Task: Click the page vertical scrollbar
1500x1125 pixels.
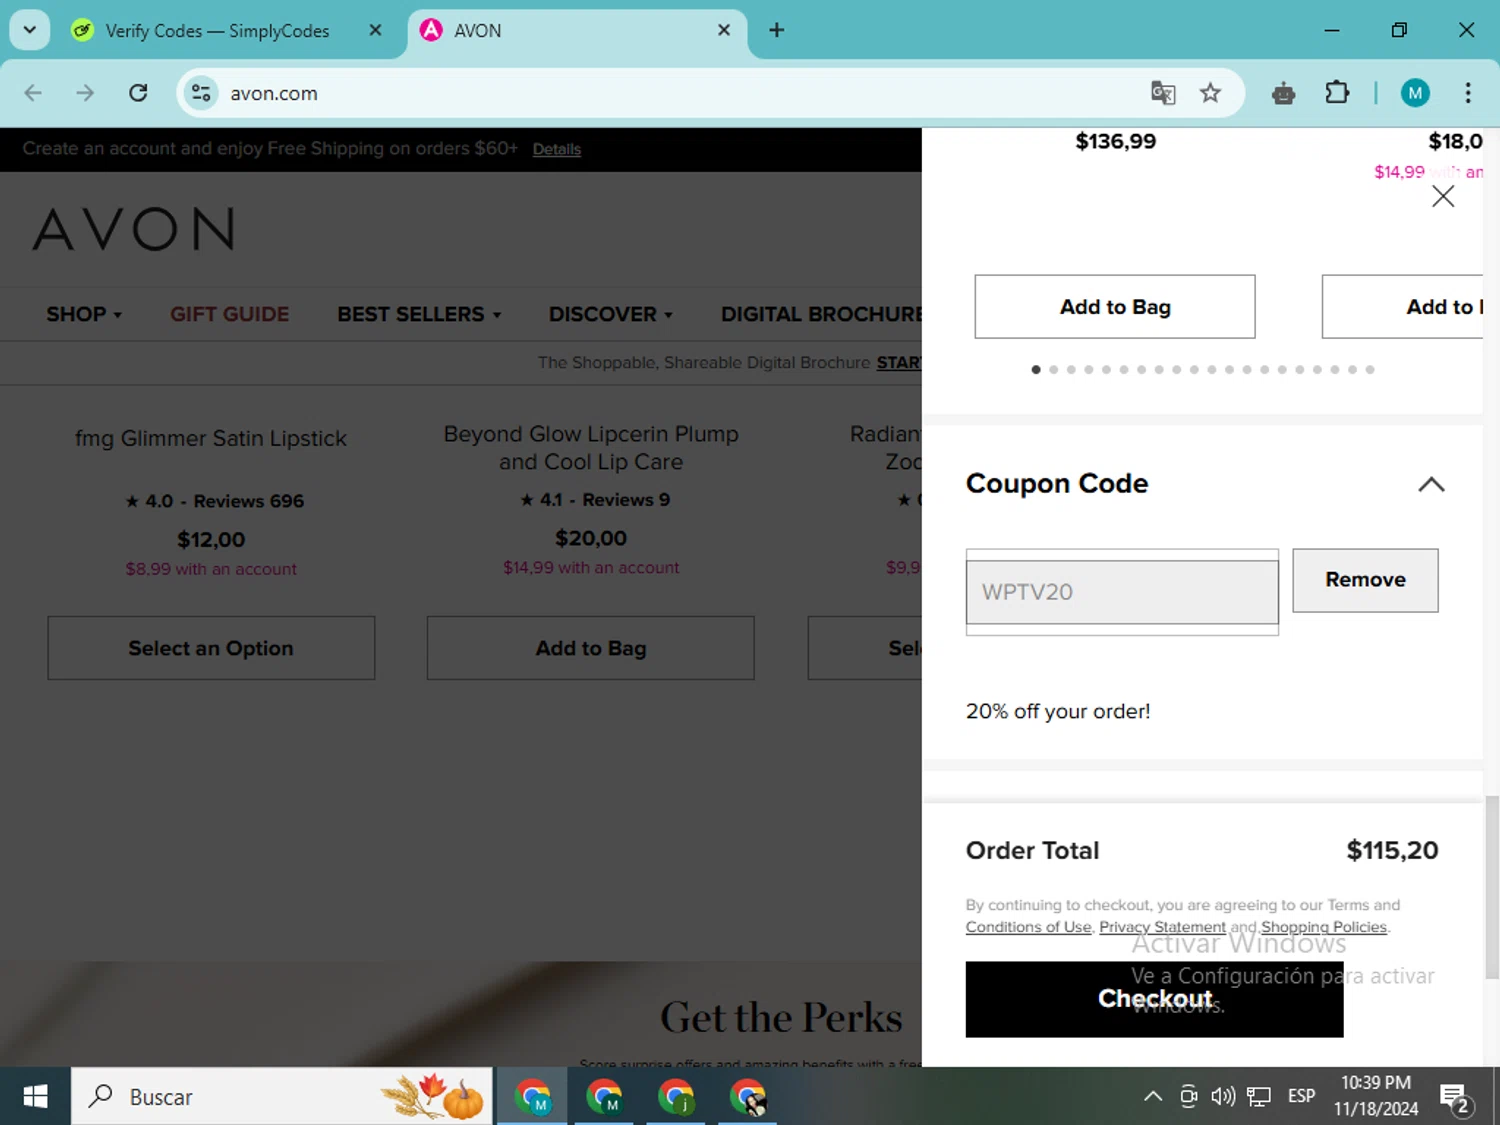Action: [x=1492, y=886]
